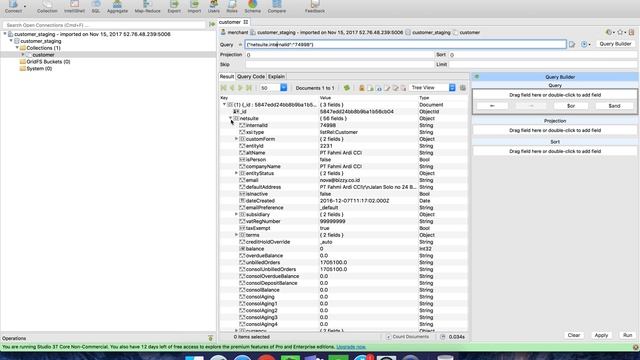The width and height of the screenshot is (640, 360).
Task: Open the Roles manager
Action: click(x=232, y=6)
